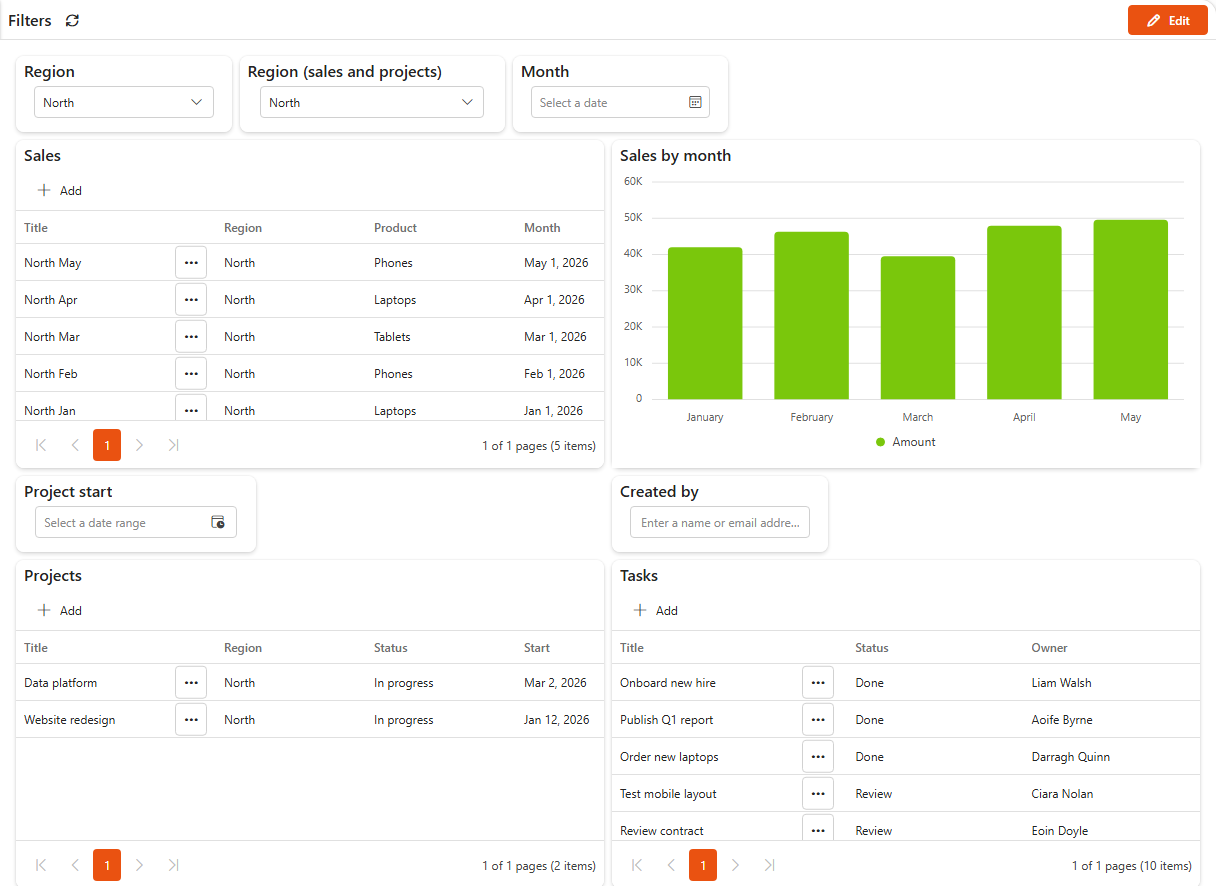
Task: Click the North May sales title
Action: pyautogui.click(x=53, y=263)
